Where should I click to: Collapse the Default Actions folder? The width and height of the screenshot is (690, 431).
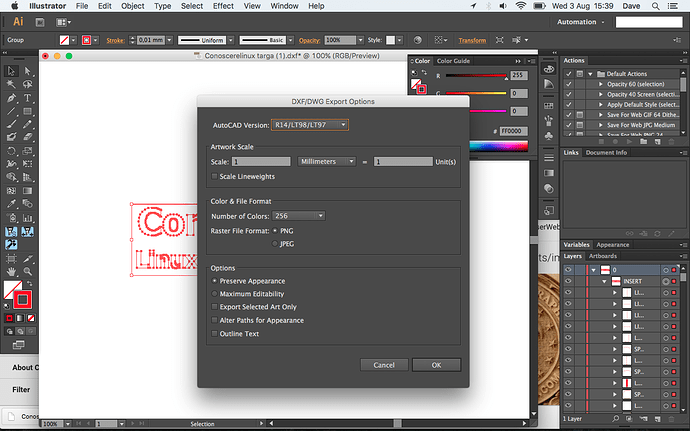pyautogui.click(x=591, y=74)
